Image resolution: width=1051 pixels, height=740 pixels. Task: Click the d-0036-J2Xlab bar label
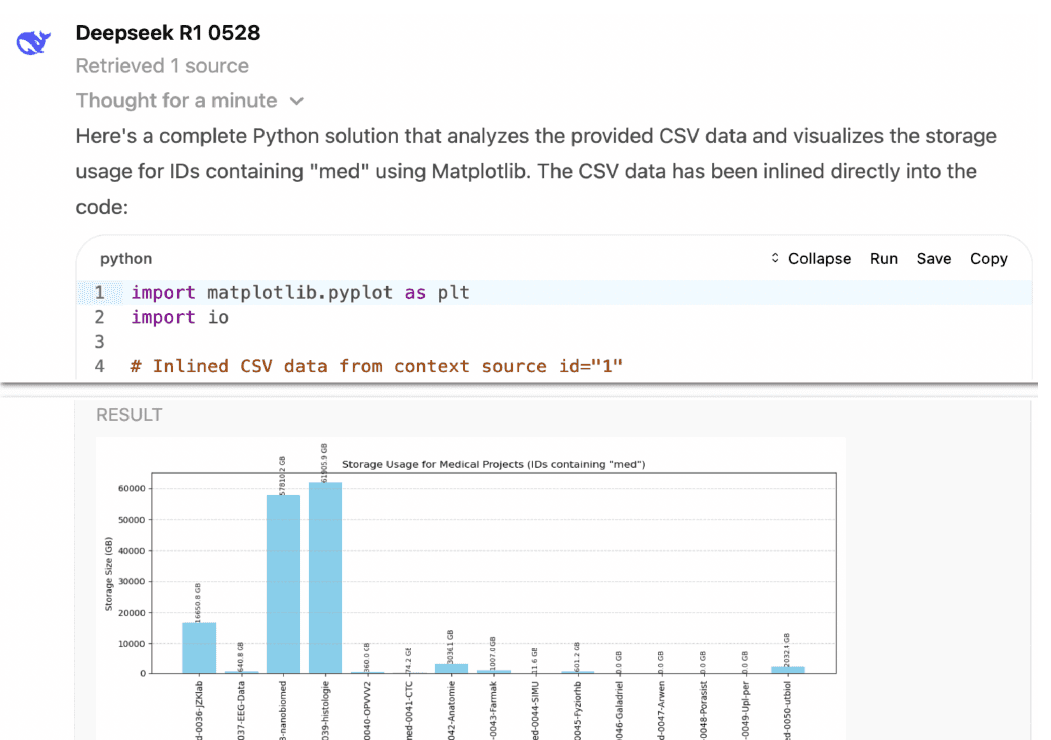point(197,705)
